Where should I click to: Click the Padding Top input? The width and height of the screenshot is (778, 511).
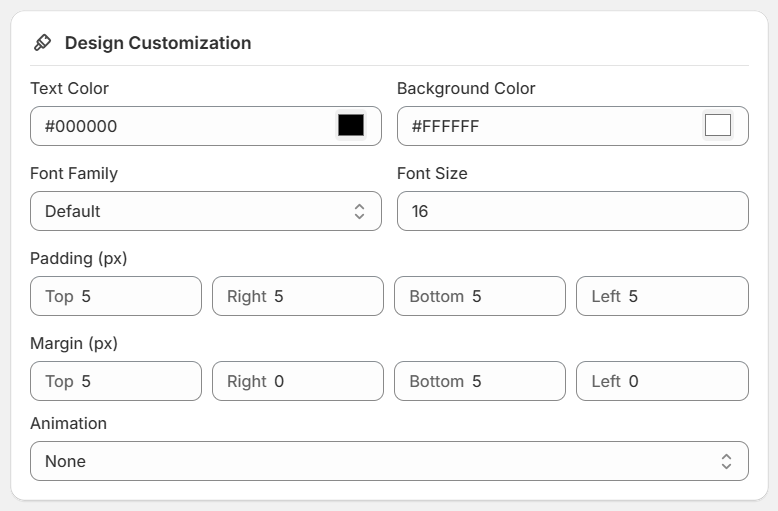click(x=130, y=296)
